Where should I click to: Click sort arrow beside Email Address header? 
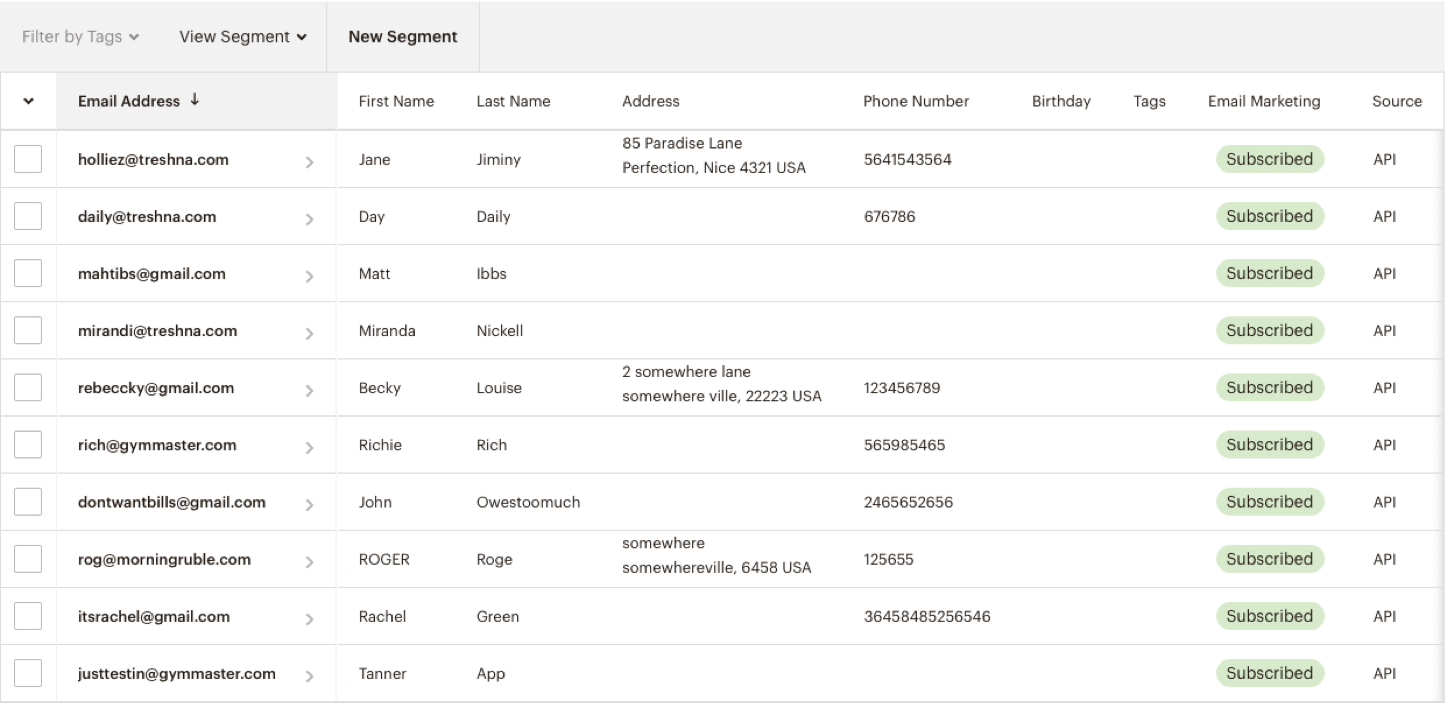point(194,100)
